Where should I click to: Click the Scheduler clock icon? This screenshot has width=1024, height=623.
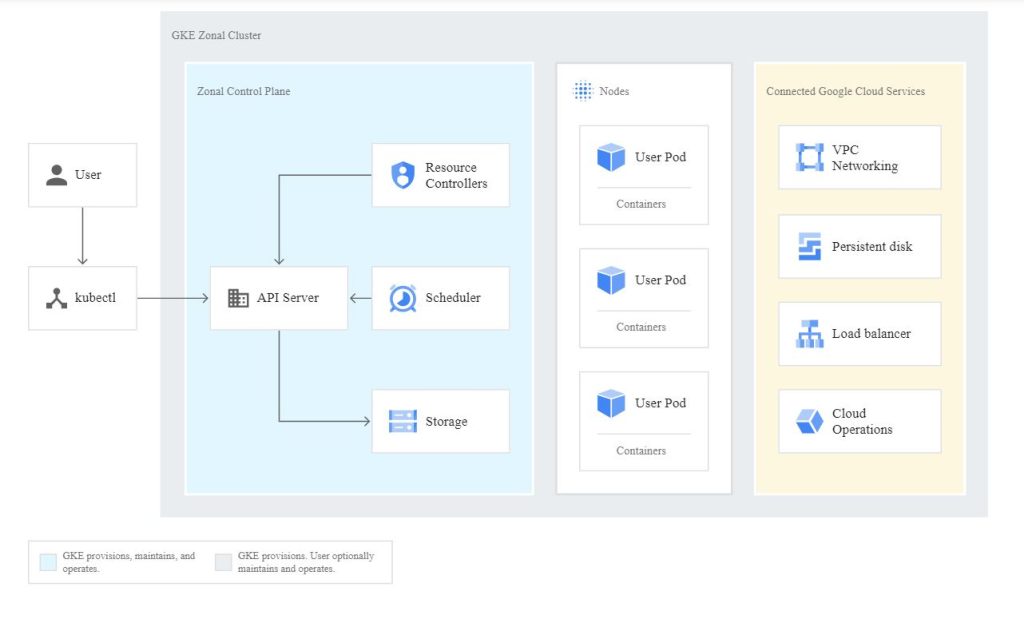(x=400, y=297)
